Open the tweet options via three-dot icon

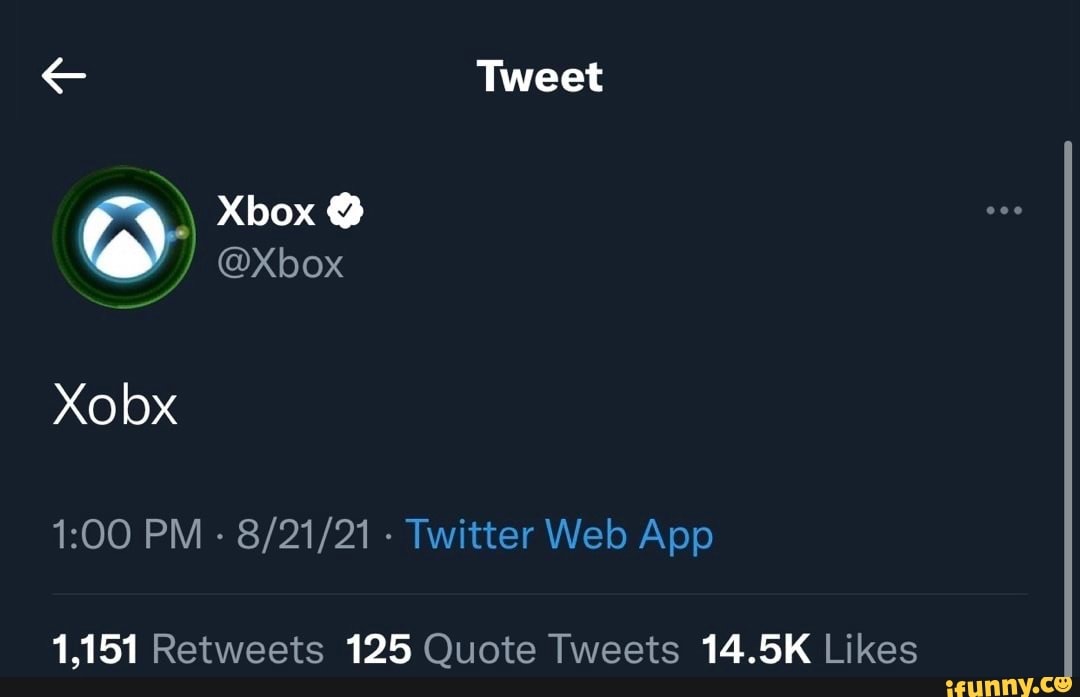[x=1004, y=210]
